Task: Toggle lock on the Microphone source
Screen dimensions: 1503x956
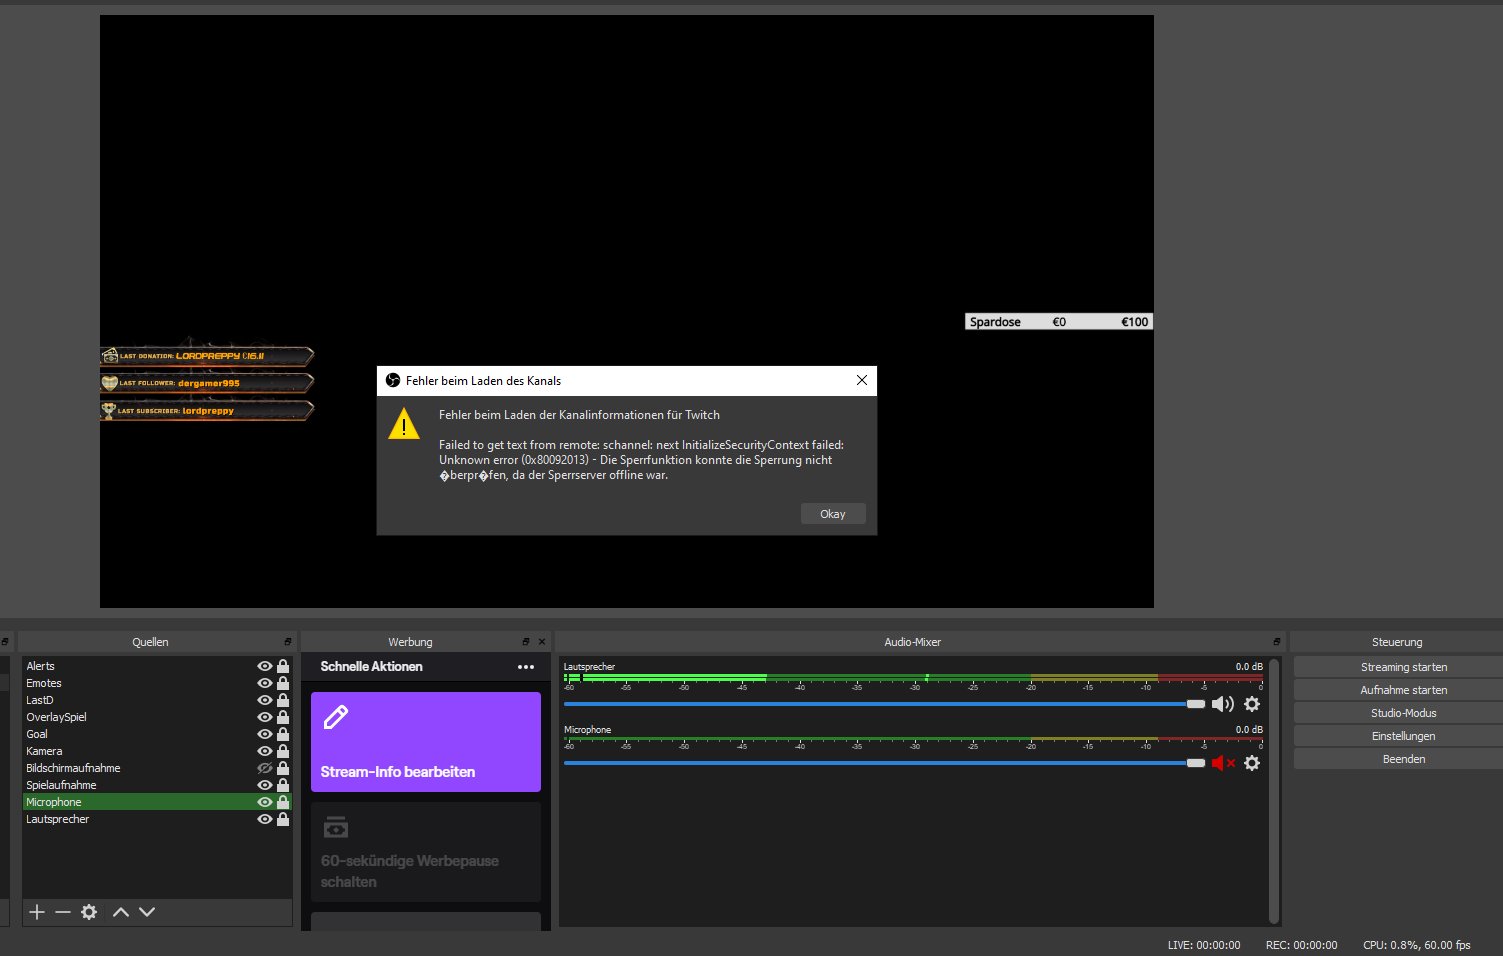Action: 283,802
